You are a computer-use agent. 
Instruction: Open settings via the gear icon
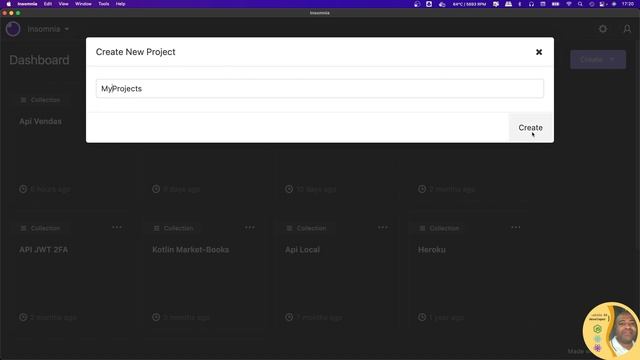(x=602, y=29)
